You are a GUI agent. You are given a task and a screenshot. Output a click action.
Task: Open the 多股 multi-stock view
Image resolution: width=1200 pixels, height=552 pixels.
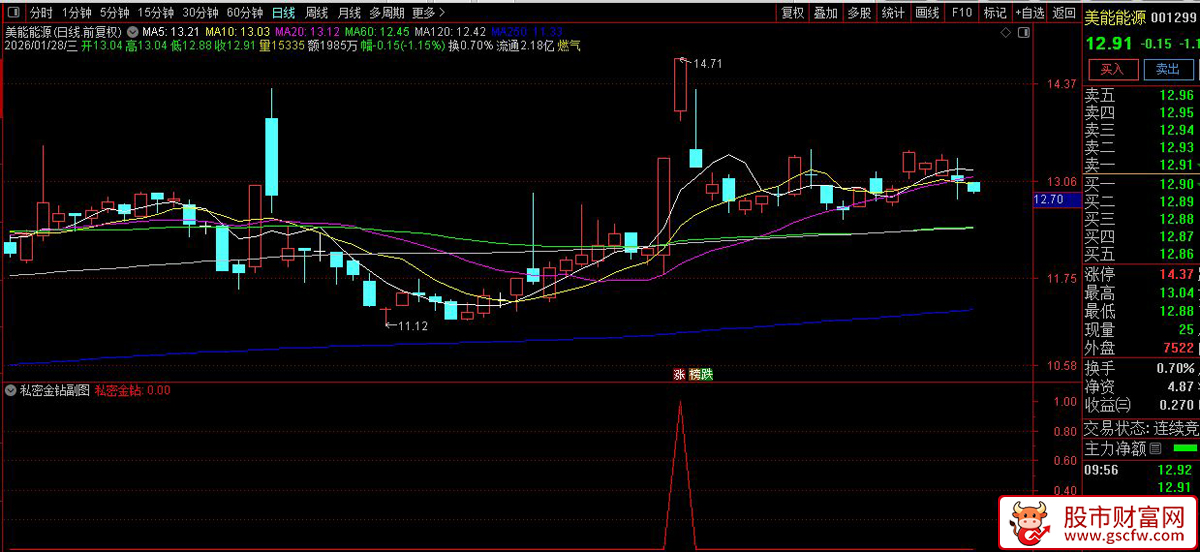tap(859, 13)
